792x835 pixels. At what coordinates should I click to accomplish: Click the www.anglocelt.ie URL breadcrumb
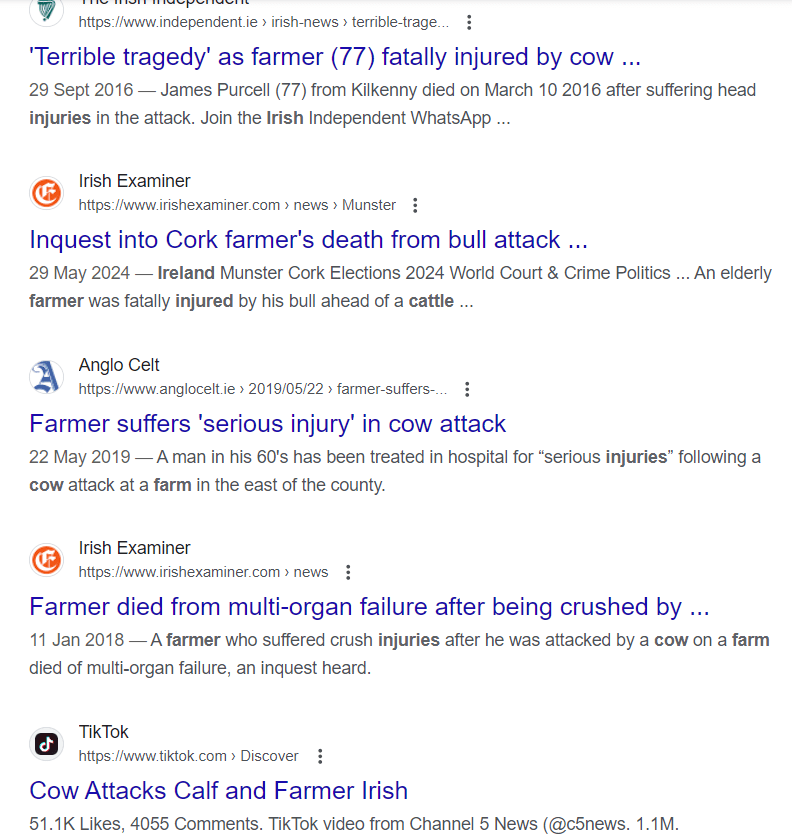pos(262,389)
